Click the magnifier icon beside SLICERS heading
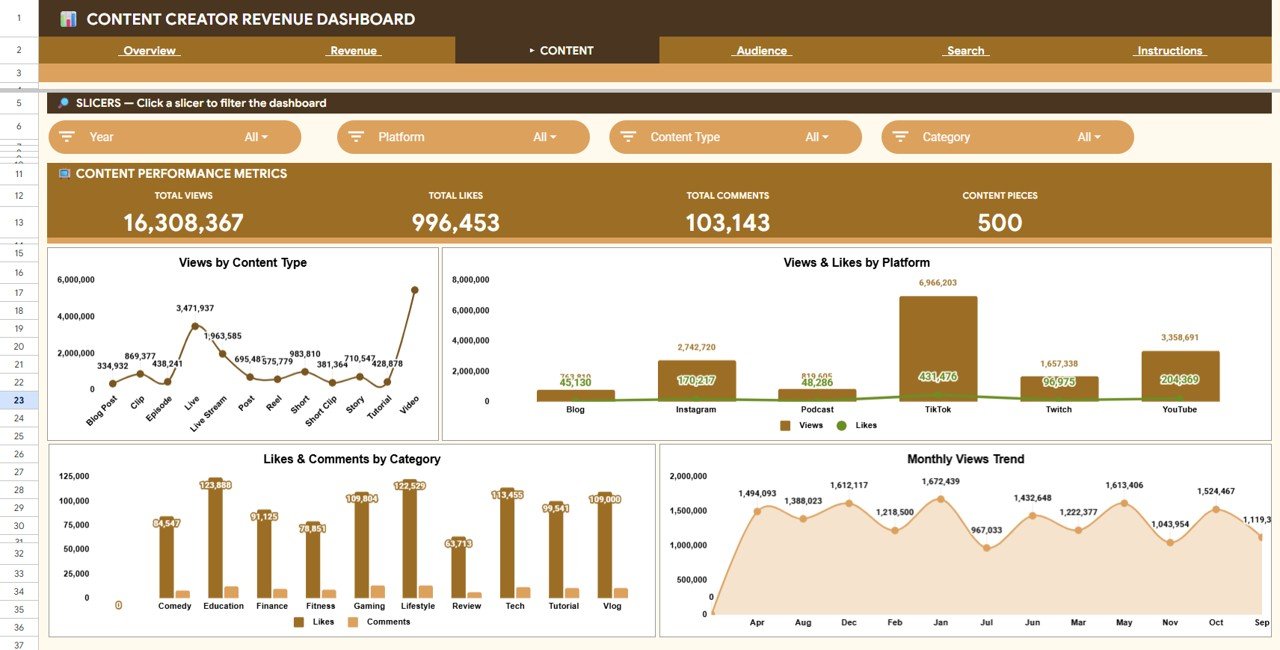The width and height of the screenshot is (1280, 650). [x=63, y=103]
